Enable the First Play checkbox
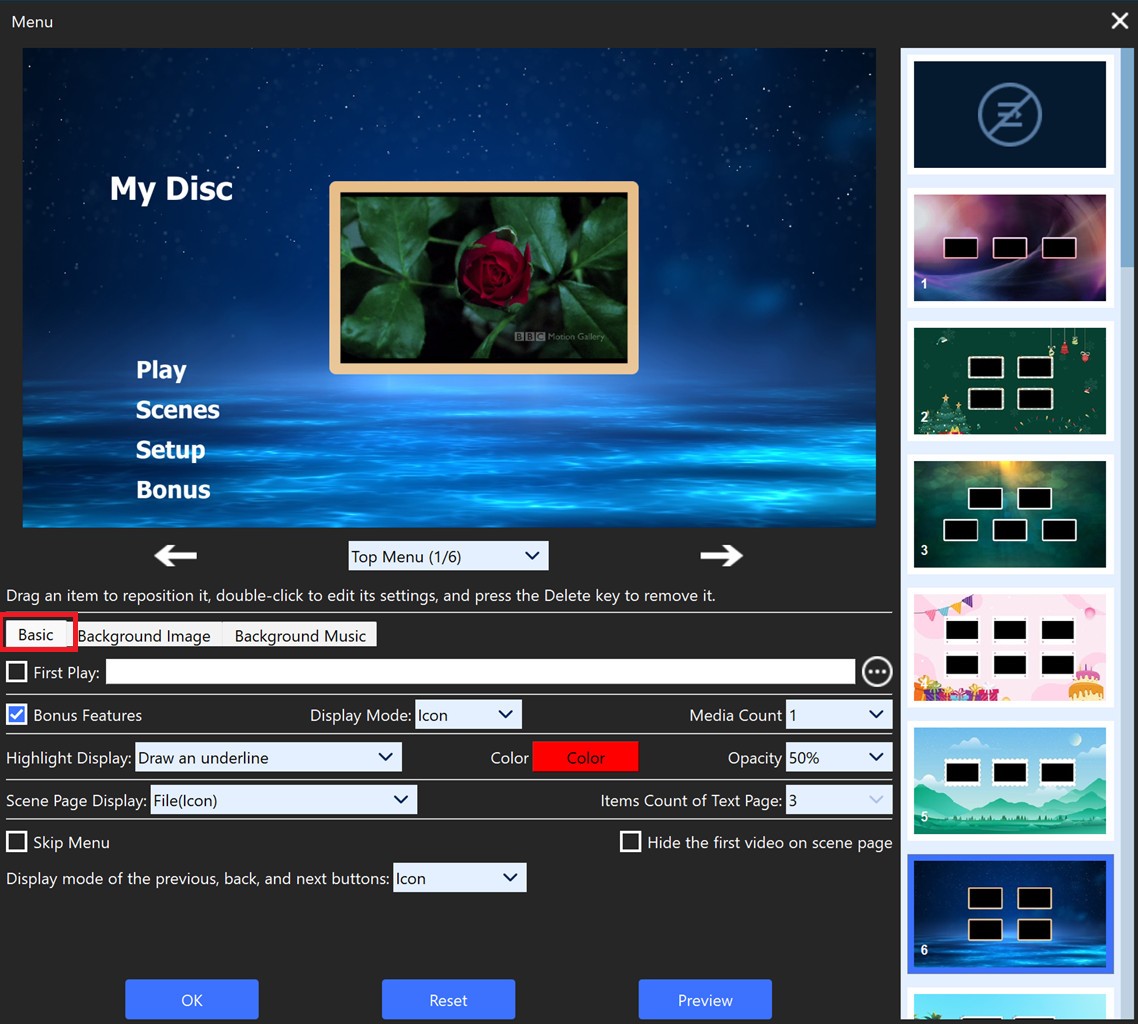This screenshot has height=1024, width=1138. [x=16, y=671]
